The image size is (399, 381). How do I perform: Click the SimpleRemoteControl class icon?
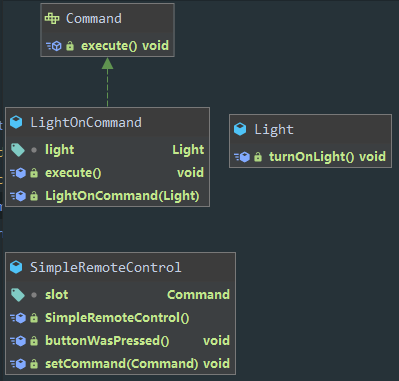pyautogui.click(x=16, y=267)
